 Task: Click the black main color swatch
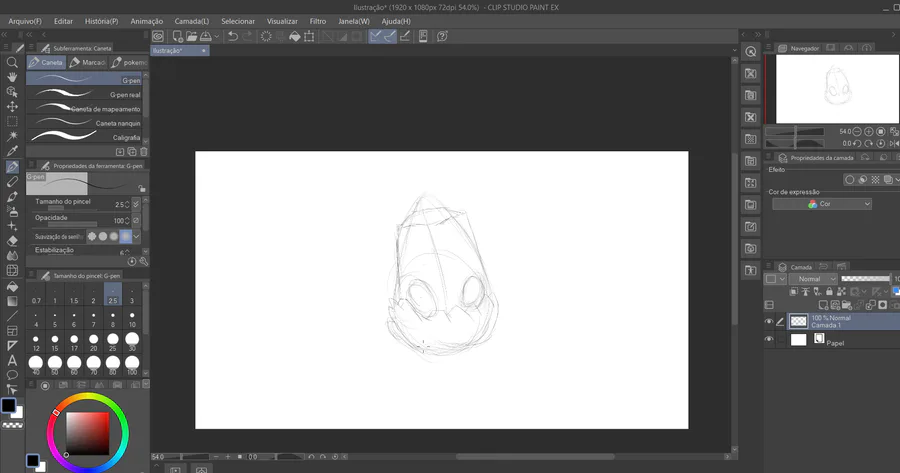(x=8, y=405)
